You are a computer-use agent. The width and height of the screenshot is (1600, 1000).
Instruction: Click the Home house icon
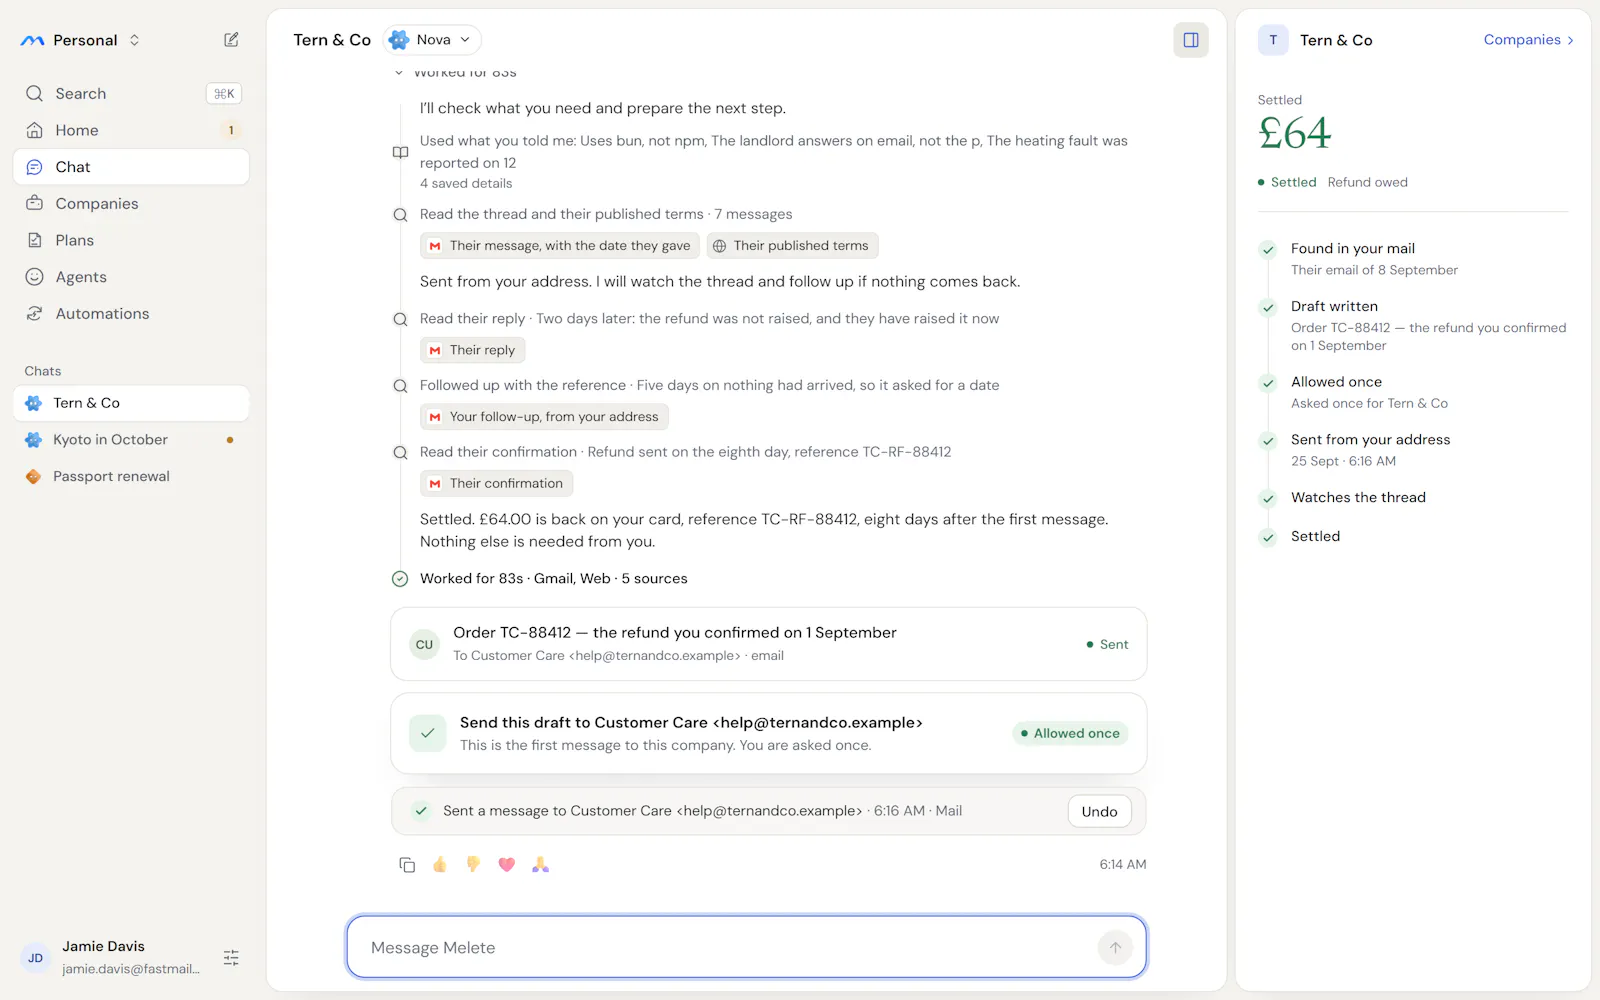tap(34, 130)
